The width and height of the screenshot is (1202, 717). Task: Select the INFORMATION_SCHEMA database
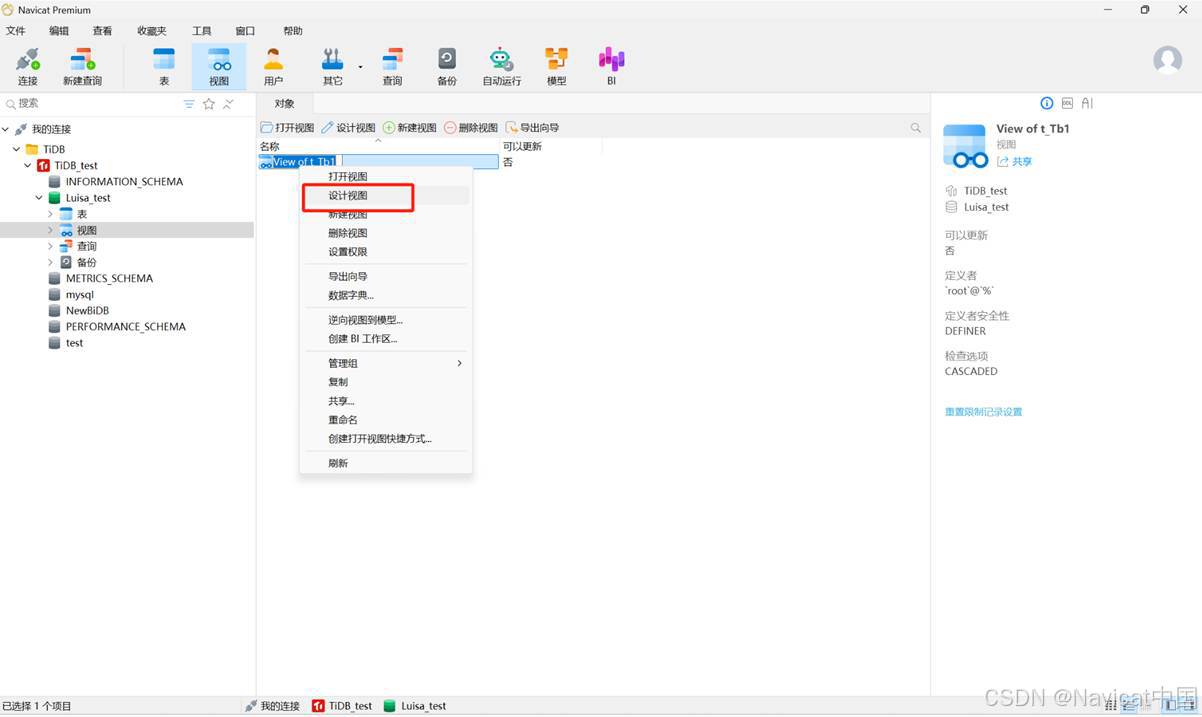124,182
